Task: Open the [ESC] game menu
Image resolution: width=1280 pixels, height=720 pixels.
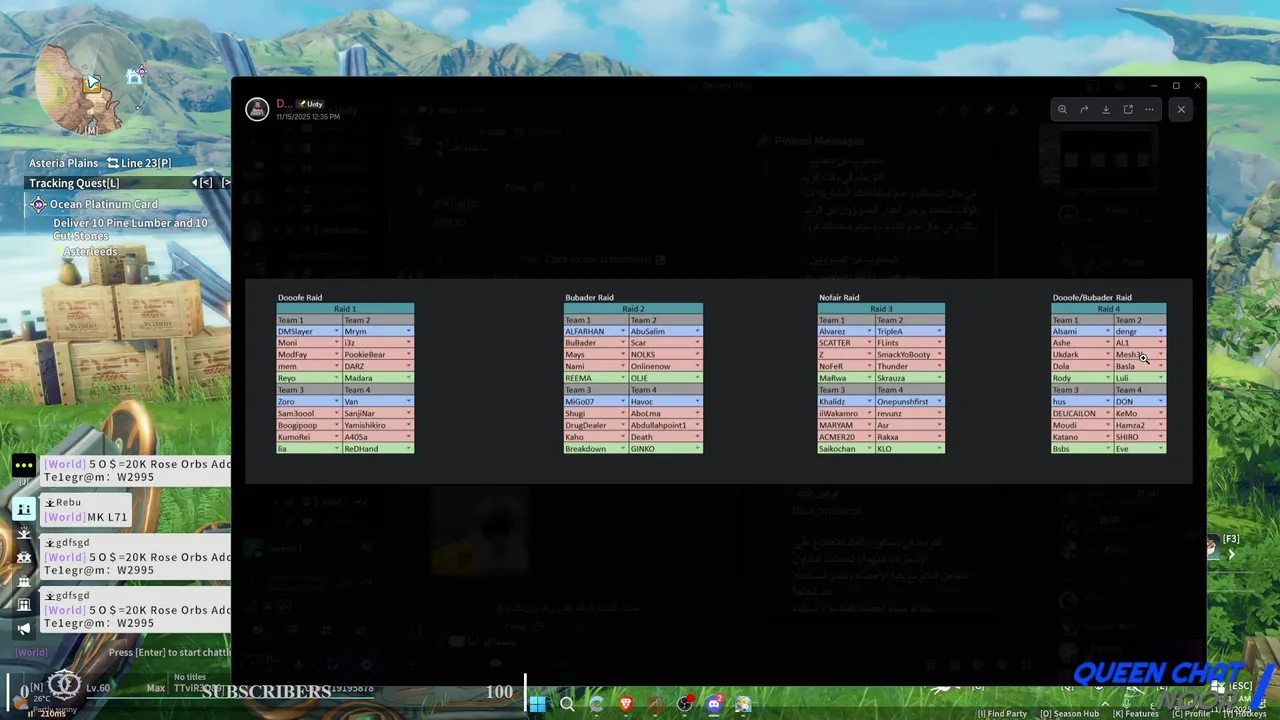Action: point(1240,686)
